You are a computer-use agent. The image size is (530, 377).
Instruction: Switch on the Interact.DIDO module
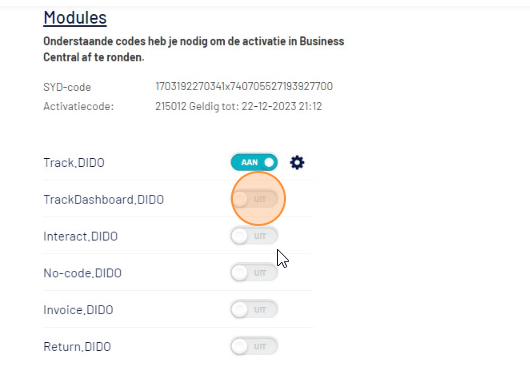(254, 236)
